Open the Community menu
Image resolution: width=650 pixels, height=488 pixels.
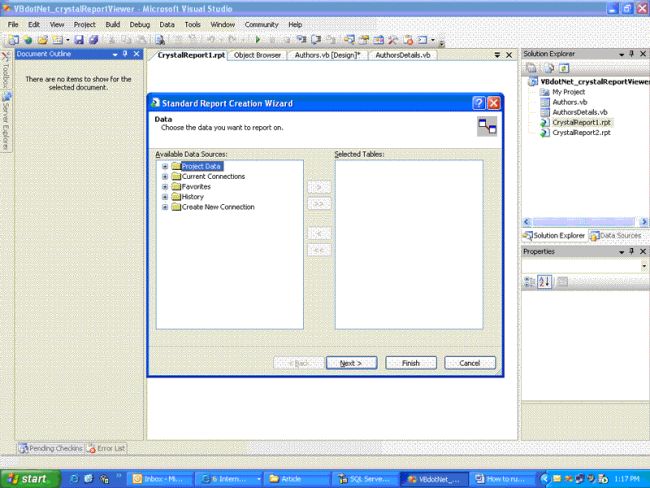coord(261,24)
